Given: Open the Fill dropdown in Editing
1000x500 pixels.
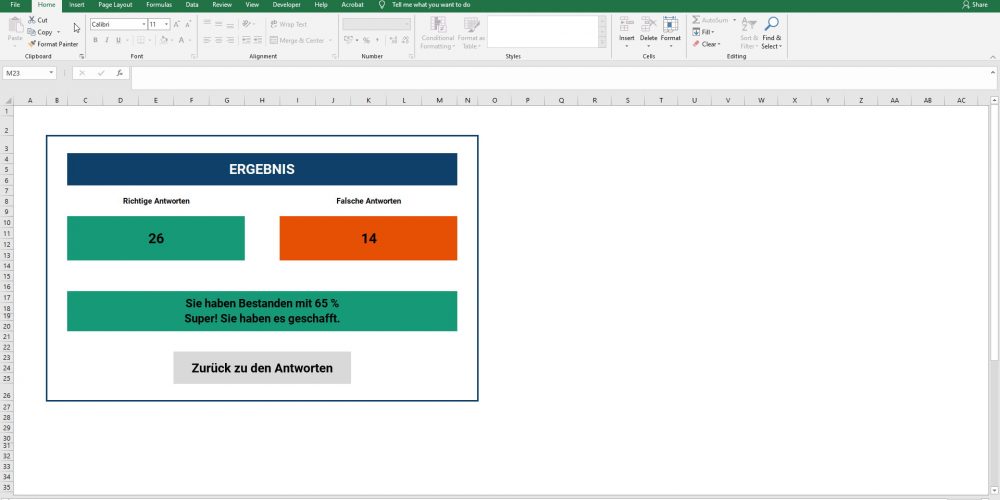Looking at the screenshot, I should tap(703, 32).
